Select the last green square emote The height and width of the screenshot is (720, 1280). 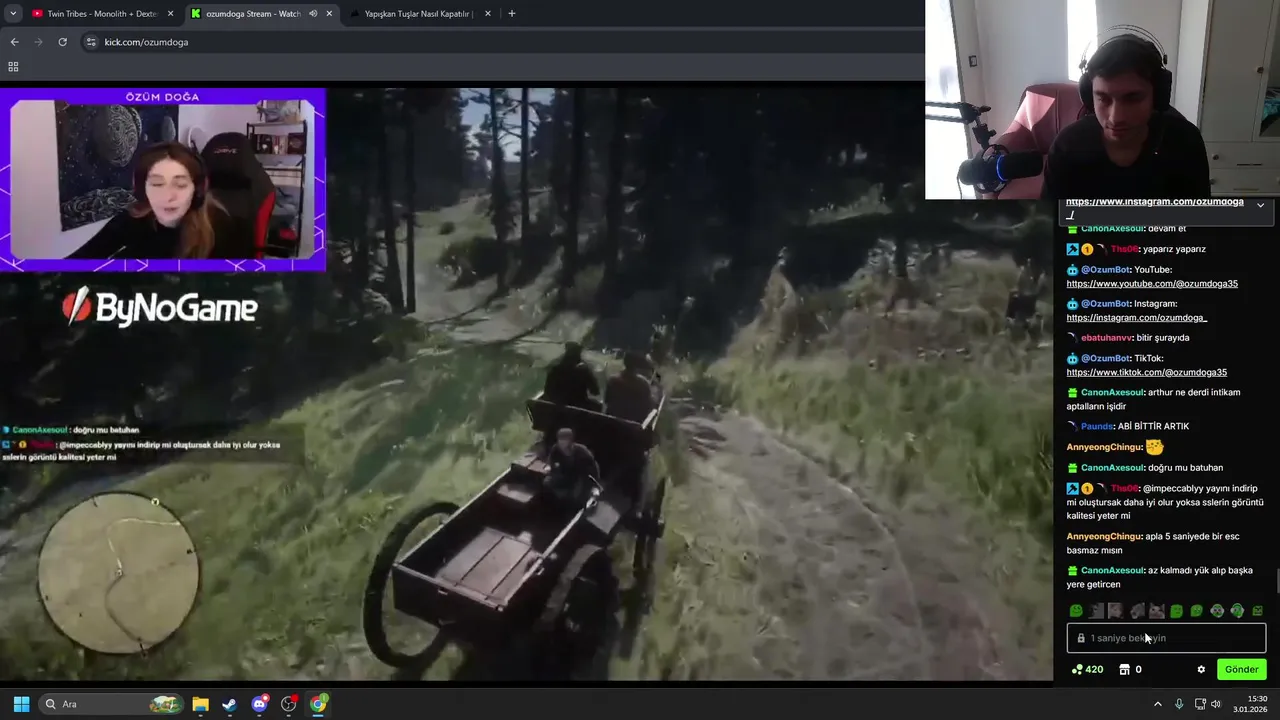(x=1257, y=611)
